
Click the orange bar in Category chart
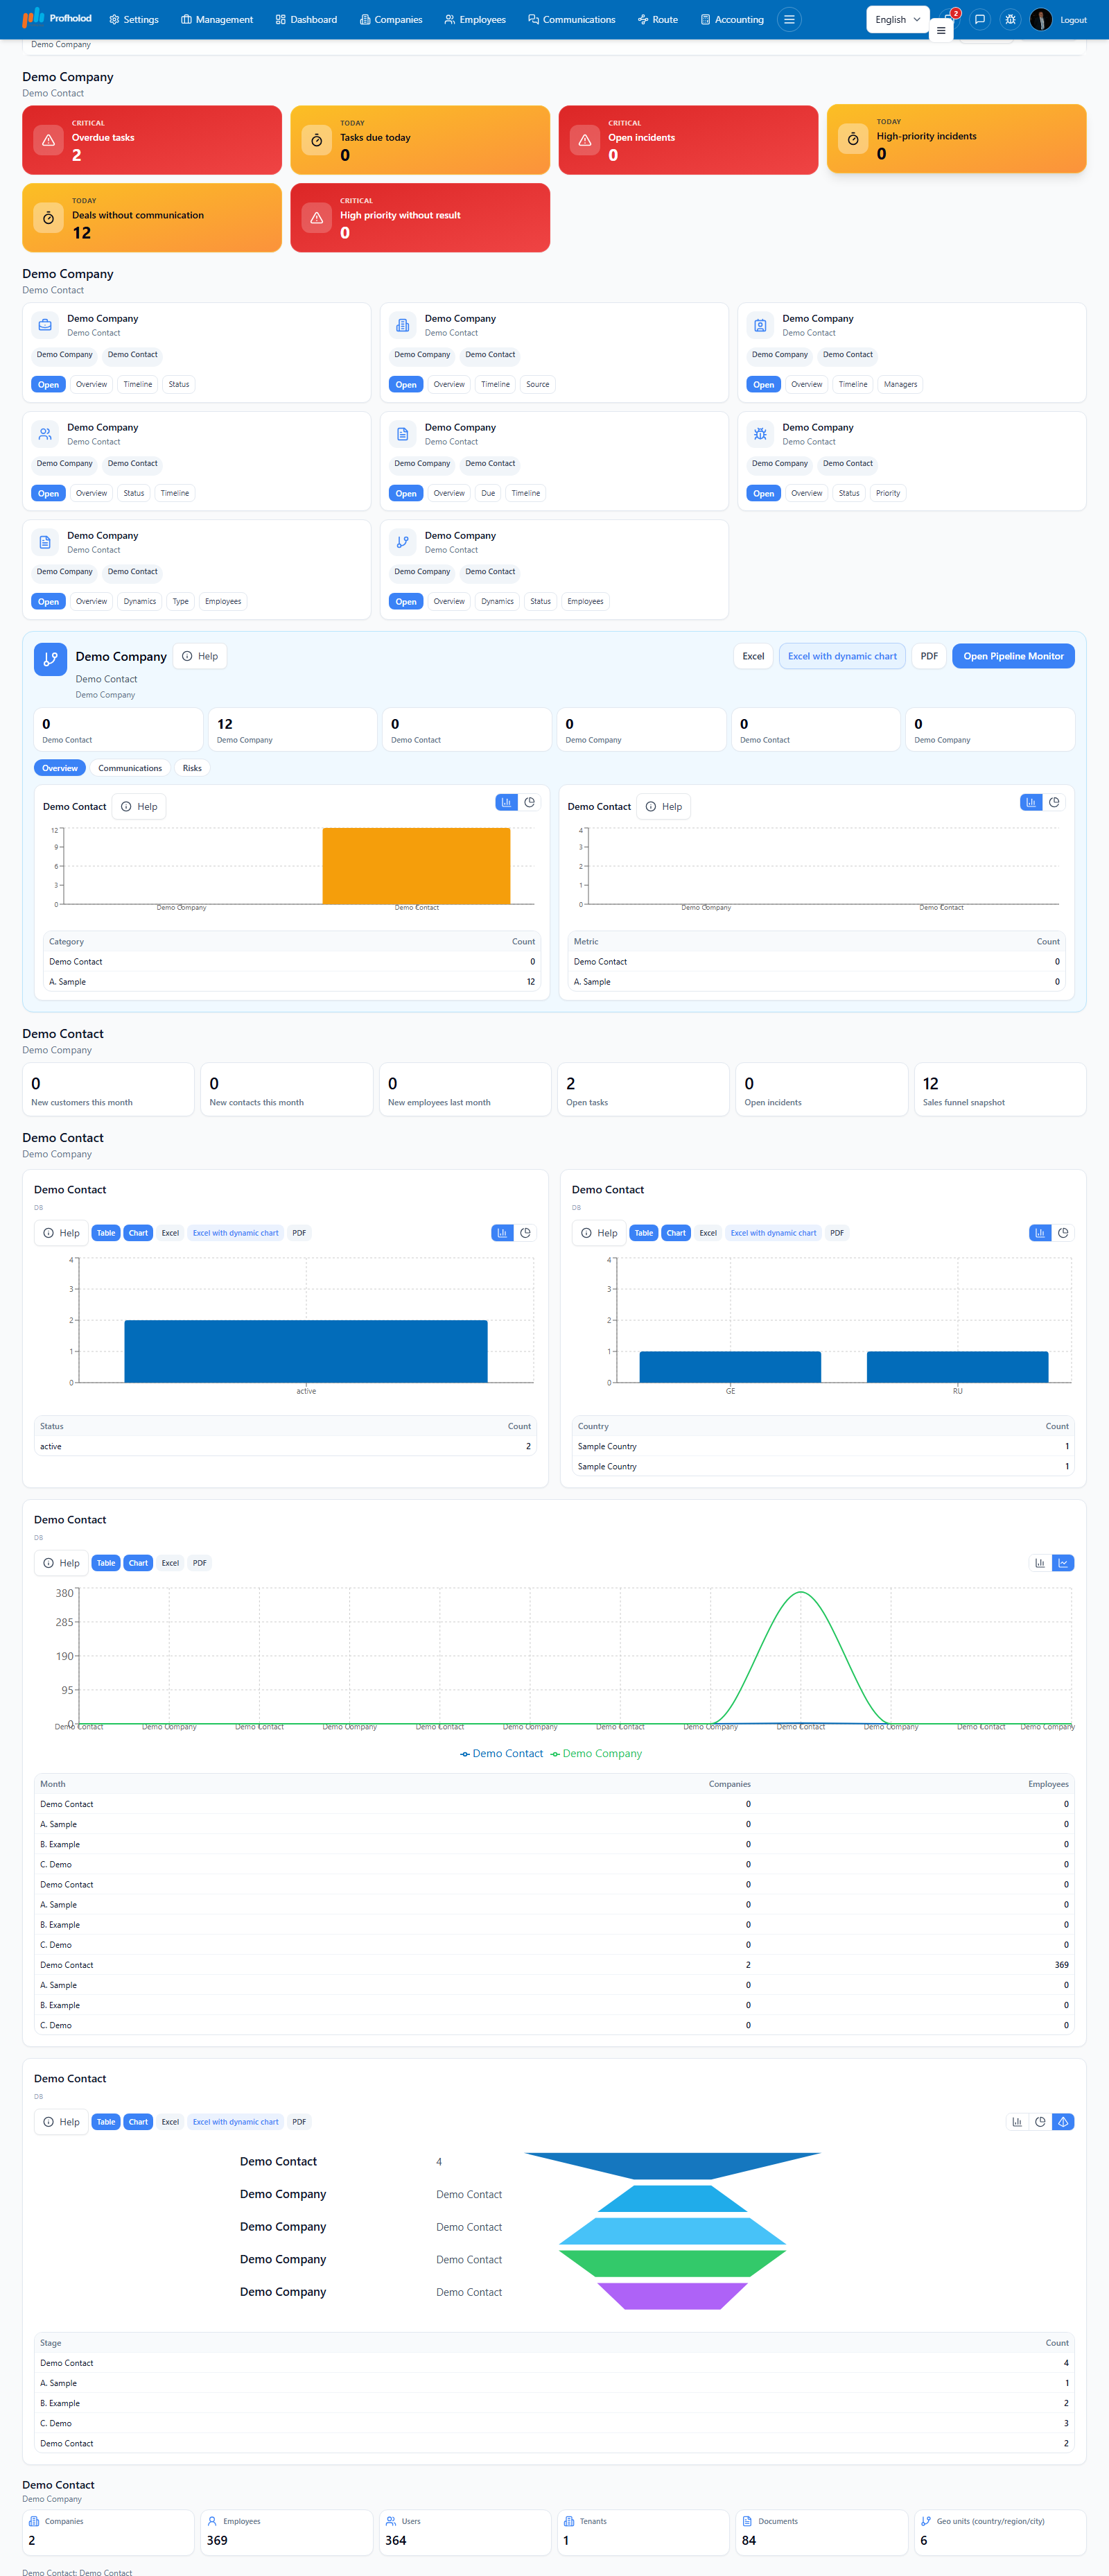pyautogui.click(x=416, y=866)
